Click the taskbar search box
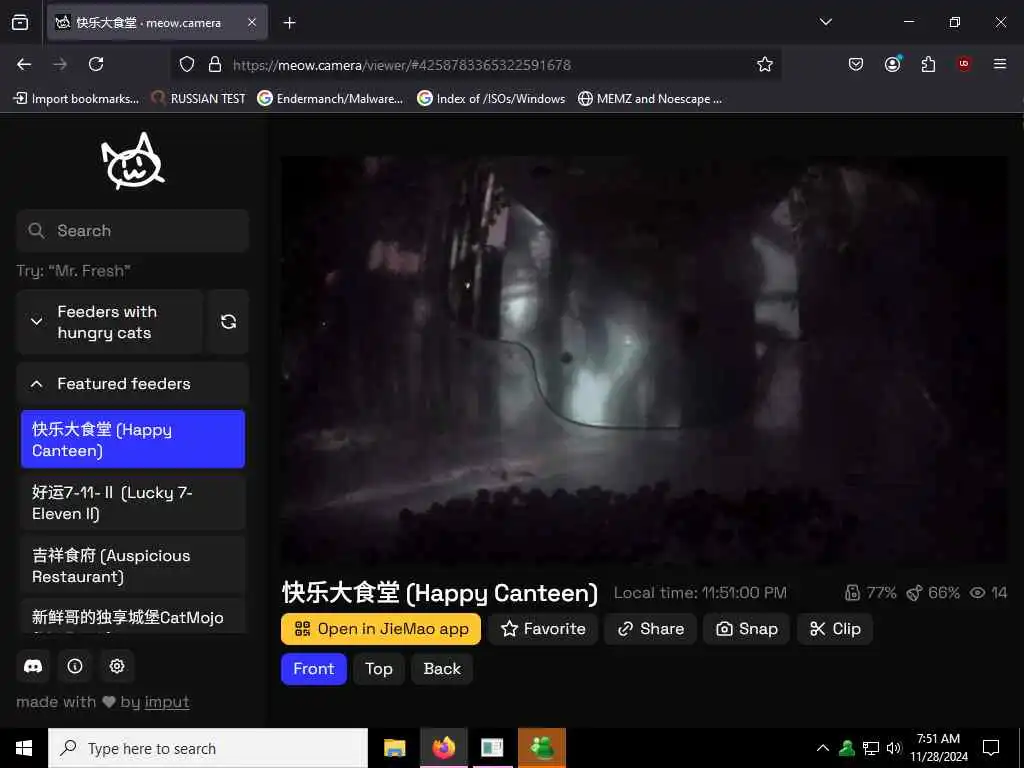 (x=208, y=748)
